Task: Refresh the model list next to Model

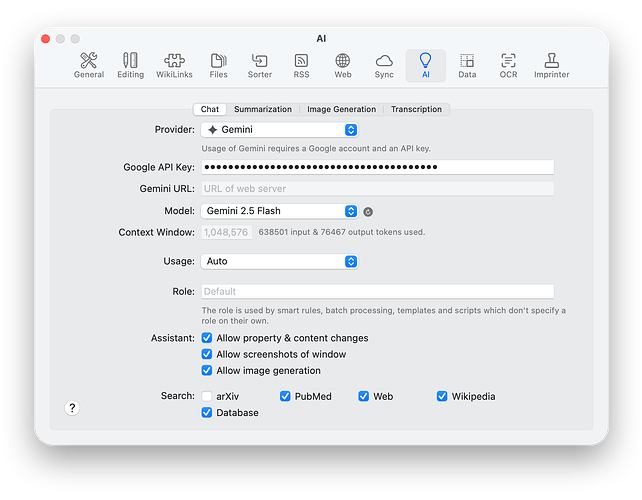Action: click(368, 211)
